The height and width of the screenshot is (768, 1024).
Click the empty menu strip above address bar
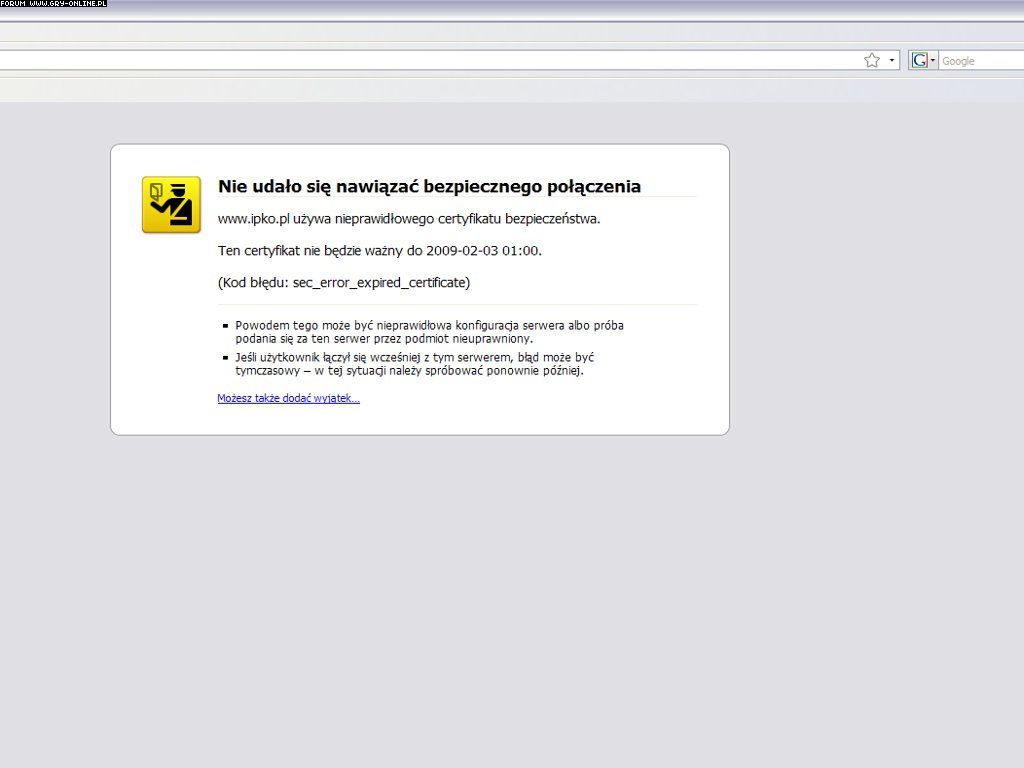[x=500, y=33]
